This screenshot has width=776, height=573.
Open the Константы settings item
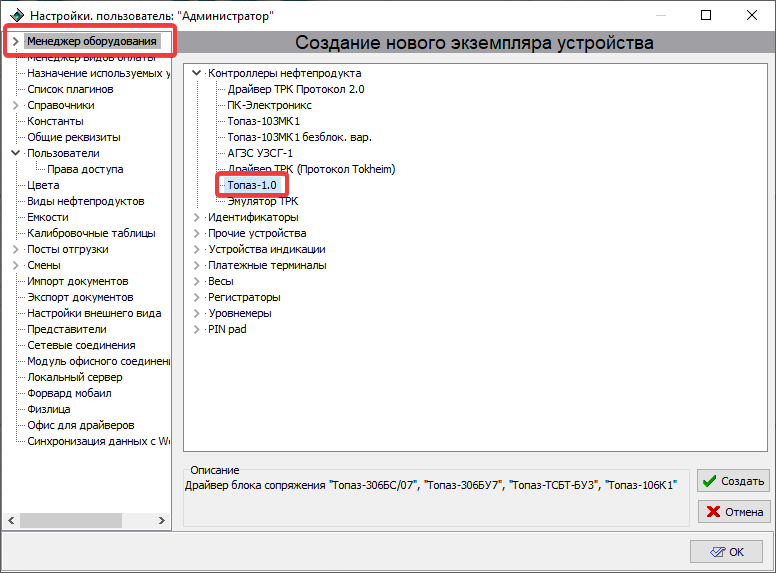point(55,121)
